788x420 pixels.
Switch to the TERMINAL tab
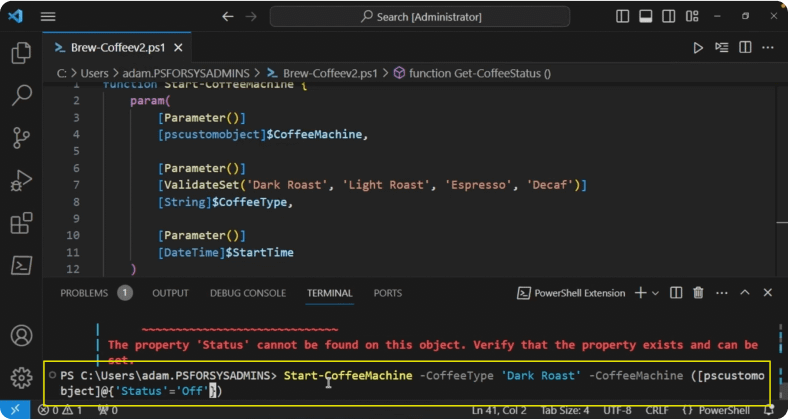coord(330,293)
